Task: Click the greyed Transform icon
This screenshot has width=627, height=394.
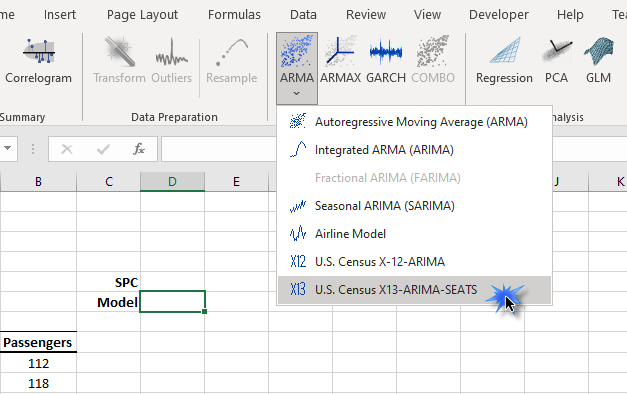Action: 119,52
